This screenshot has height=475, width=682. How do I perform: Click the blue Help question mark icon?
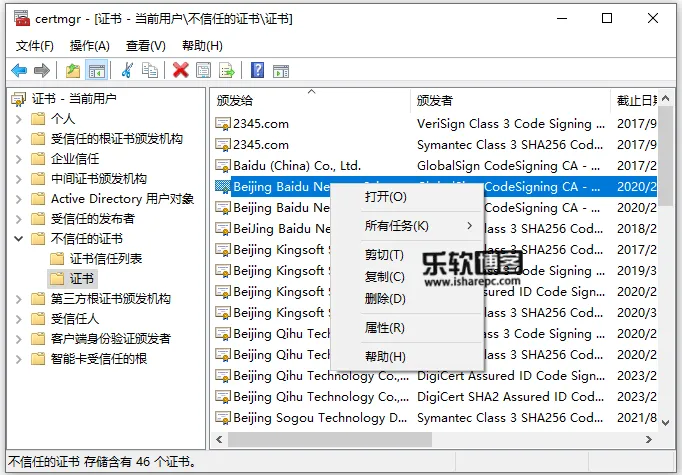point(257,70)
